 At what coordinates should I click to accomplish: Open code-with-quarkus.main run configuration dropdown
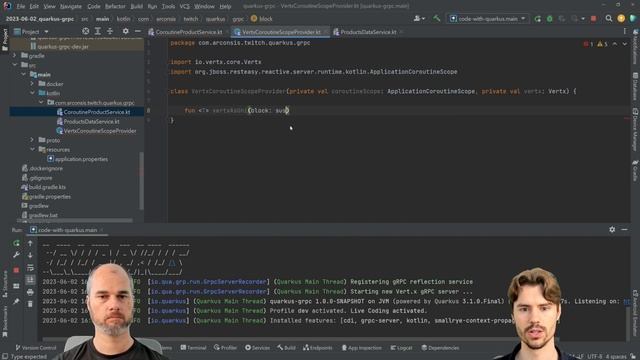coord(487,19)
